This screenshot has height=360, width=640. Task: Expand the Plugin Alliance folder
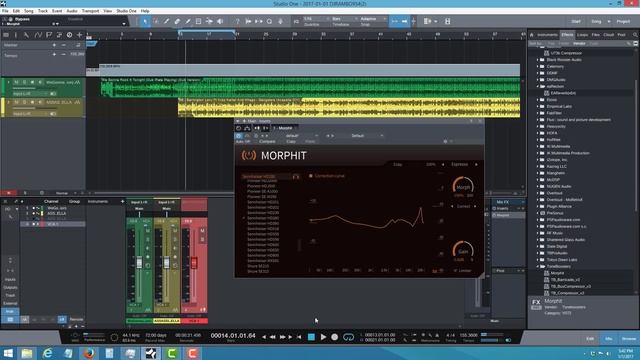[x=538, y=207]
